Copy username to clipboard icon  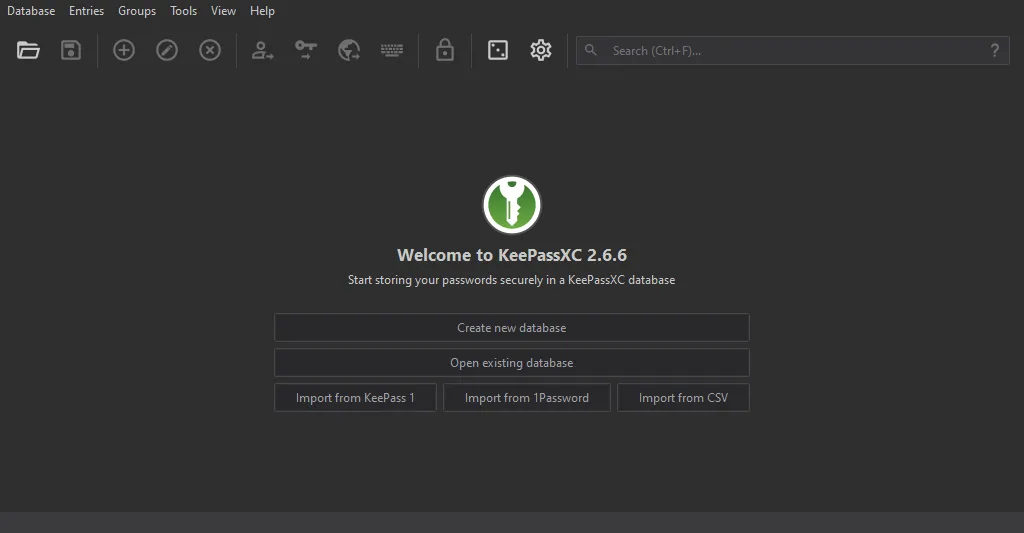point(263,50)
